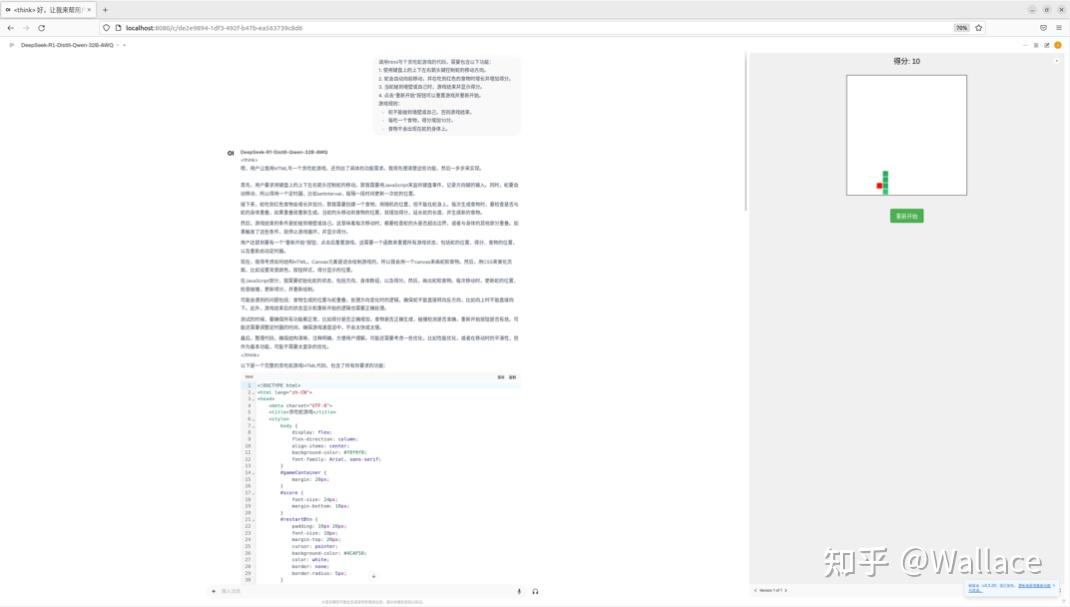Add another model with the plus icon
The height and width of the screenshot is (607, 1070).
coord(124,45)
